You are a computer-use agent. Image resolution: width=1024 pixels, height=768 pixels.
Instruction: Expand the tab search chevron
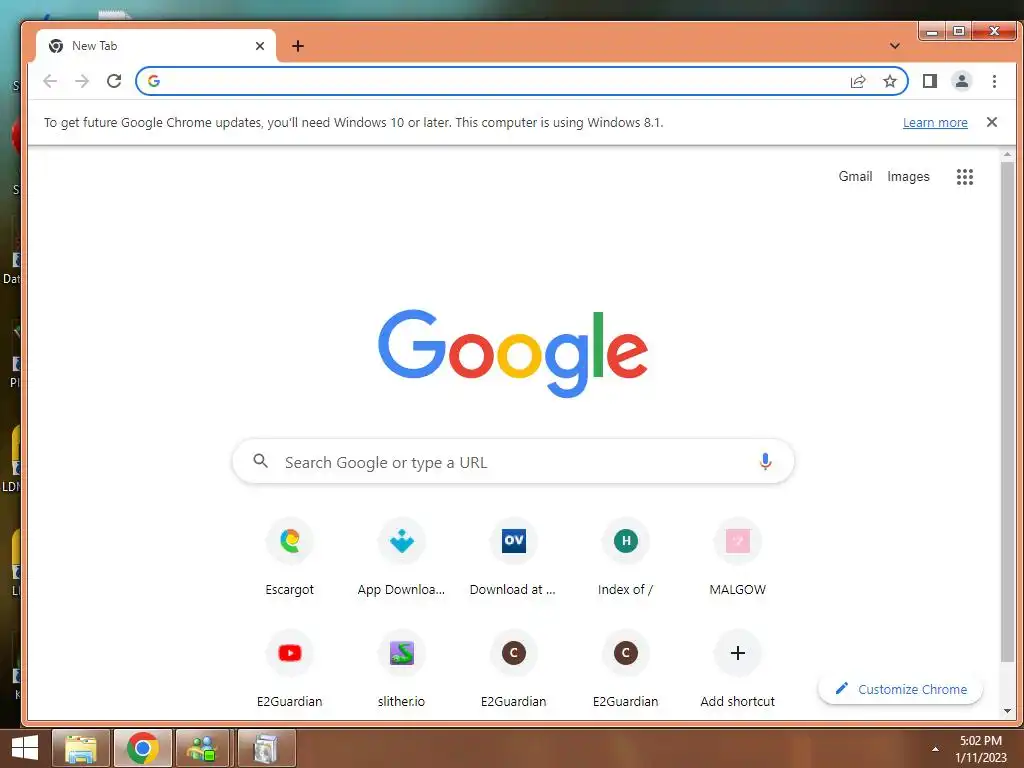coord(895,46)
